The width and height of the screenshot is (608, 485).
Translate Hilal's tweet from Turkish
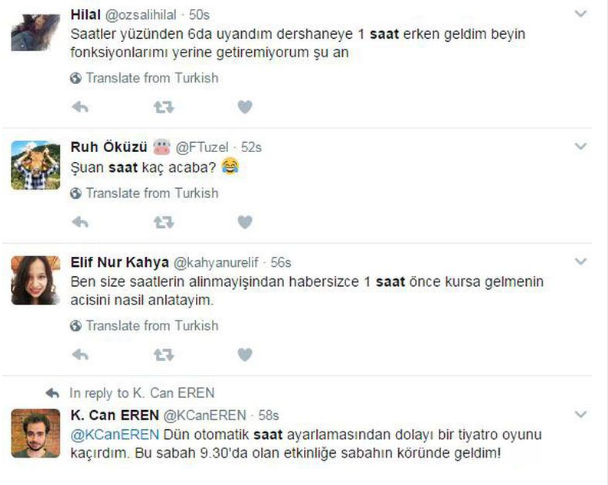click(144, 78)
